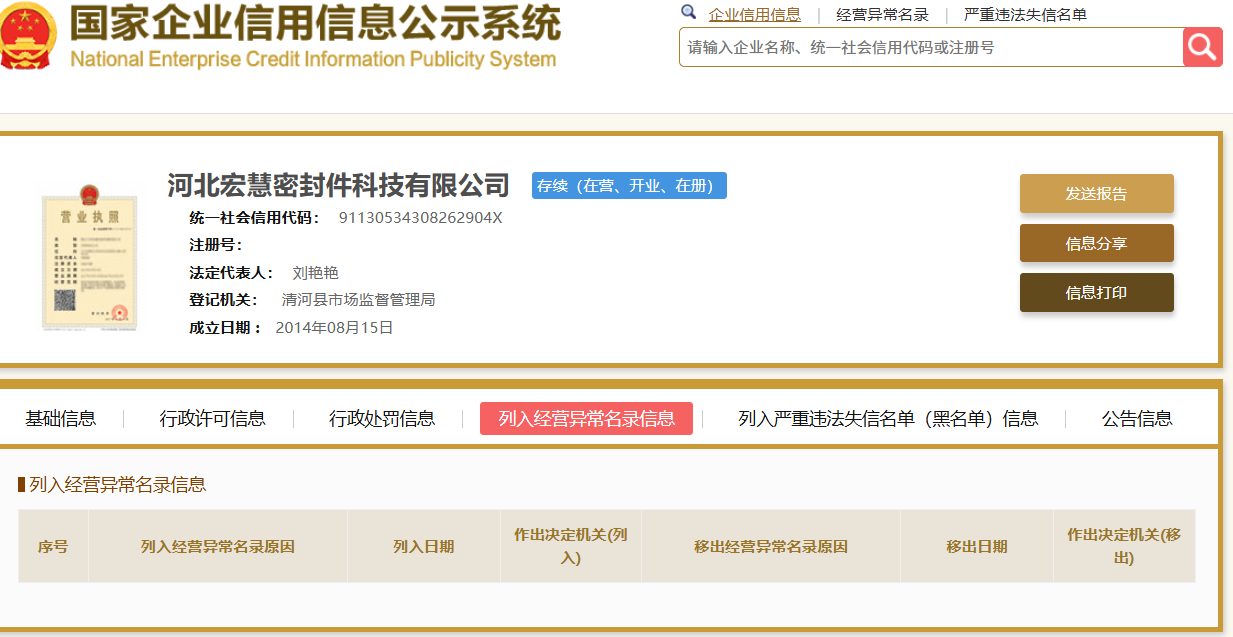Click the English subtitle National Enterprise Credit
Viewport: 1233px width, 637px height.
313,59
